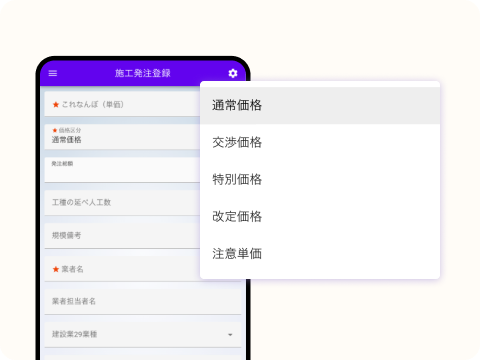
Task: Select 改定価格 entry
Action: click(320, 216)
